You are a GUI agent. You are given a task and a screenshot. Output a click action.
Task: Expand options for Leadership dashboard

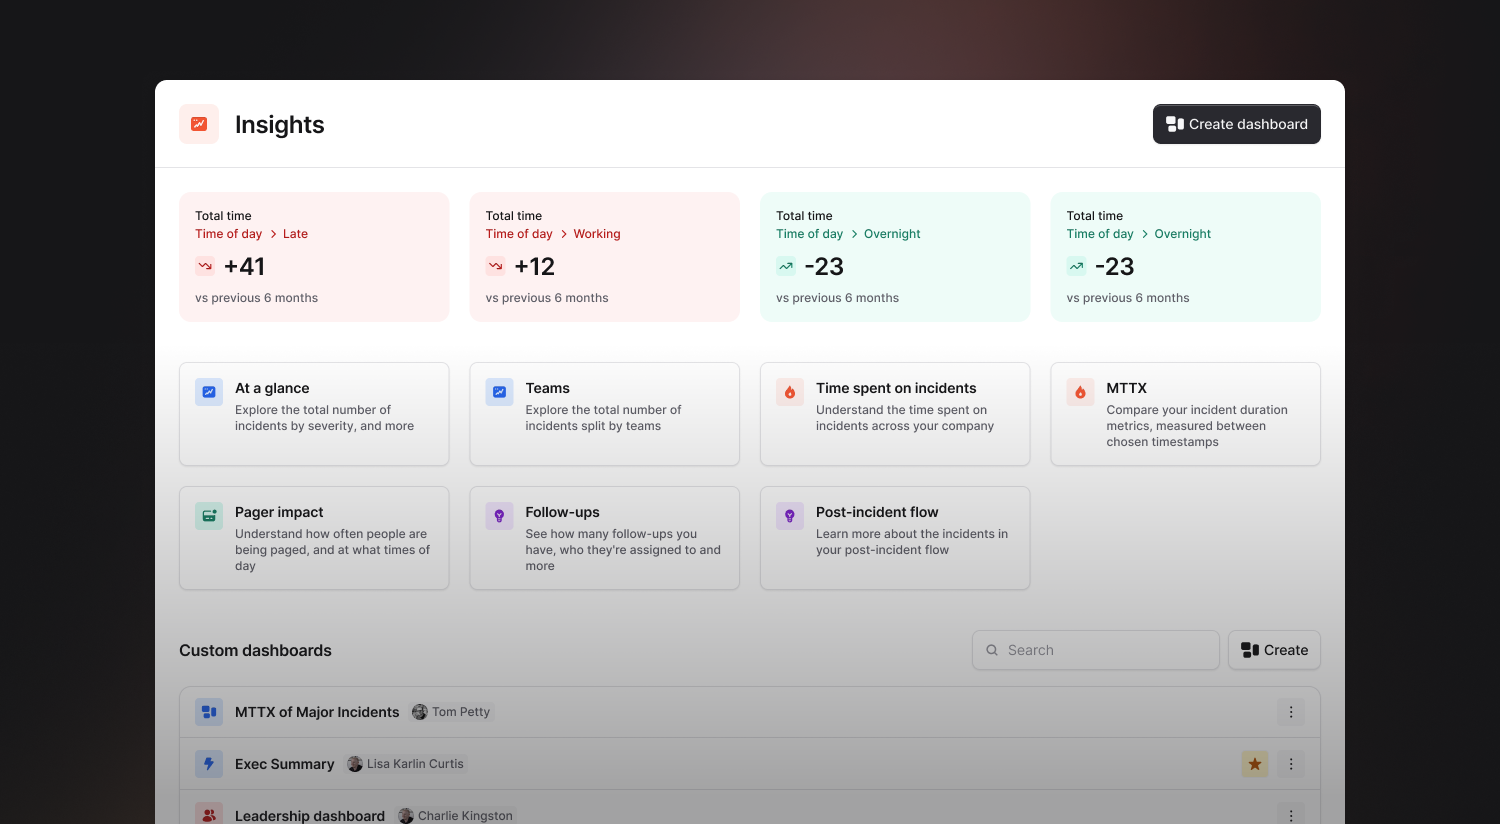point(1291,814)
